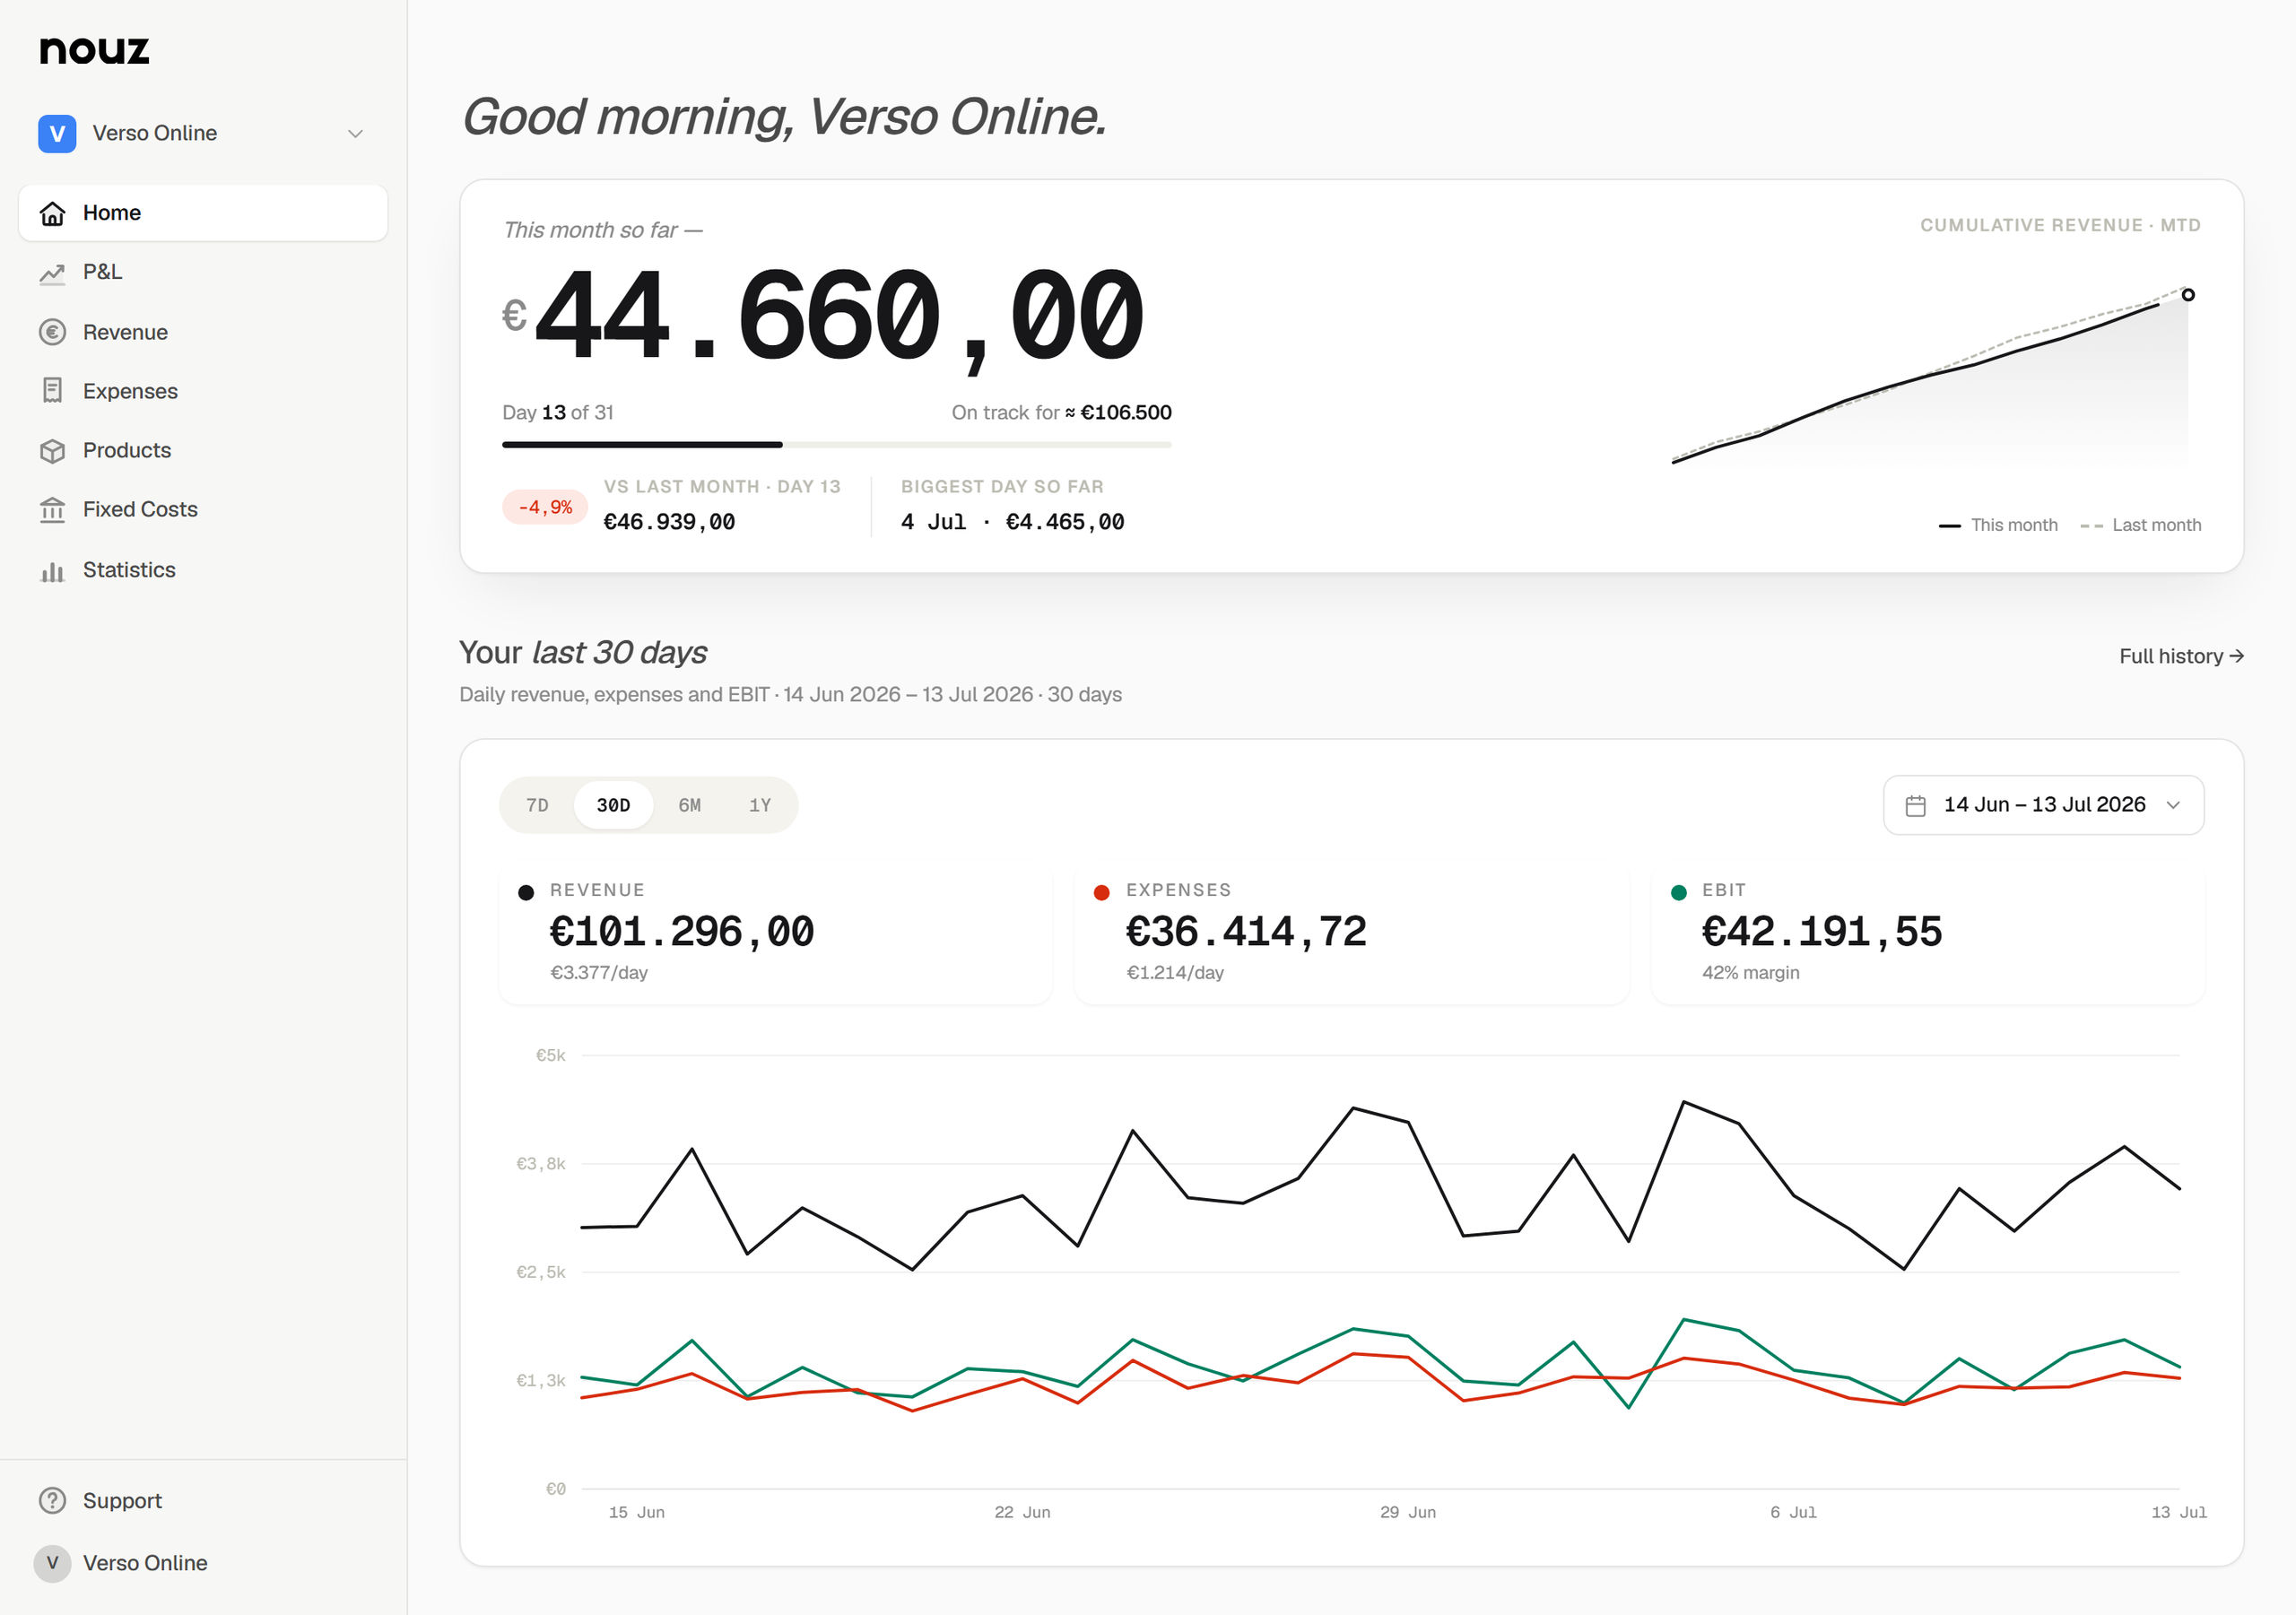Click the This month legend entry
The image size is (2296, 1615).
click(x=1998, y=525)
